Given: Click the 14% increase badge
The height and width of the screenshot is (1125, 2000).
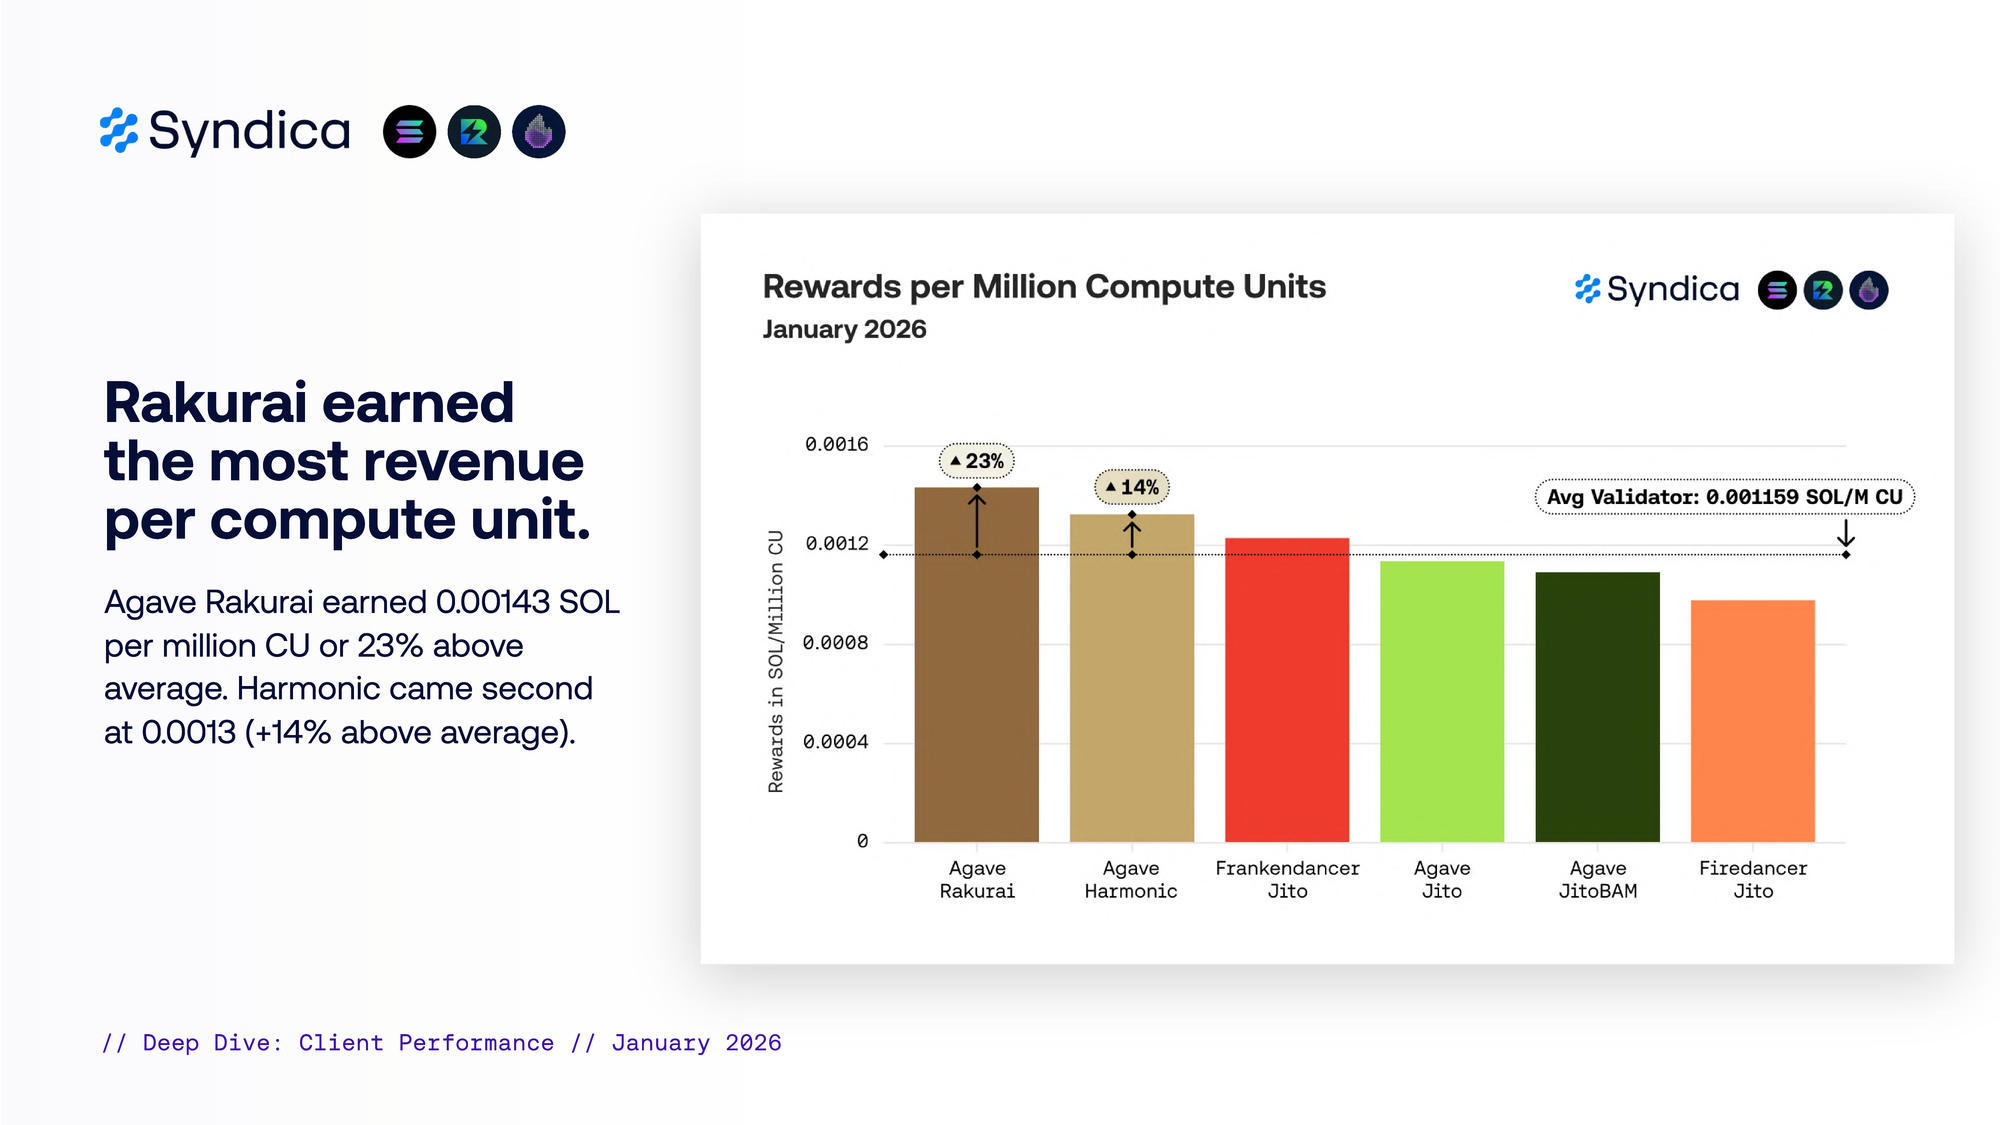Looking at the screenshot, I should 1132,487.
